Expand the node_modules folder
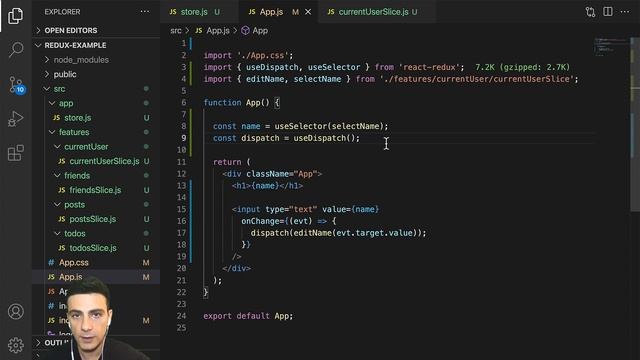640x360 pixels. tap(96, 60)
